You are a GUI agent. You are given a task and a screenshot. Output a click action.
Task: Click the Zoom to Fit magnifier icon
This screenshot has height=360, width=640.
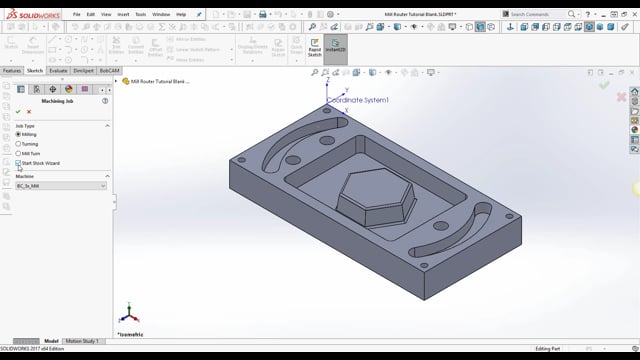click(315, 73)
